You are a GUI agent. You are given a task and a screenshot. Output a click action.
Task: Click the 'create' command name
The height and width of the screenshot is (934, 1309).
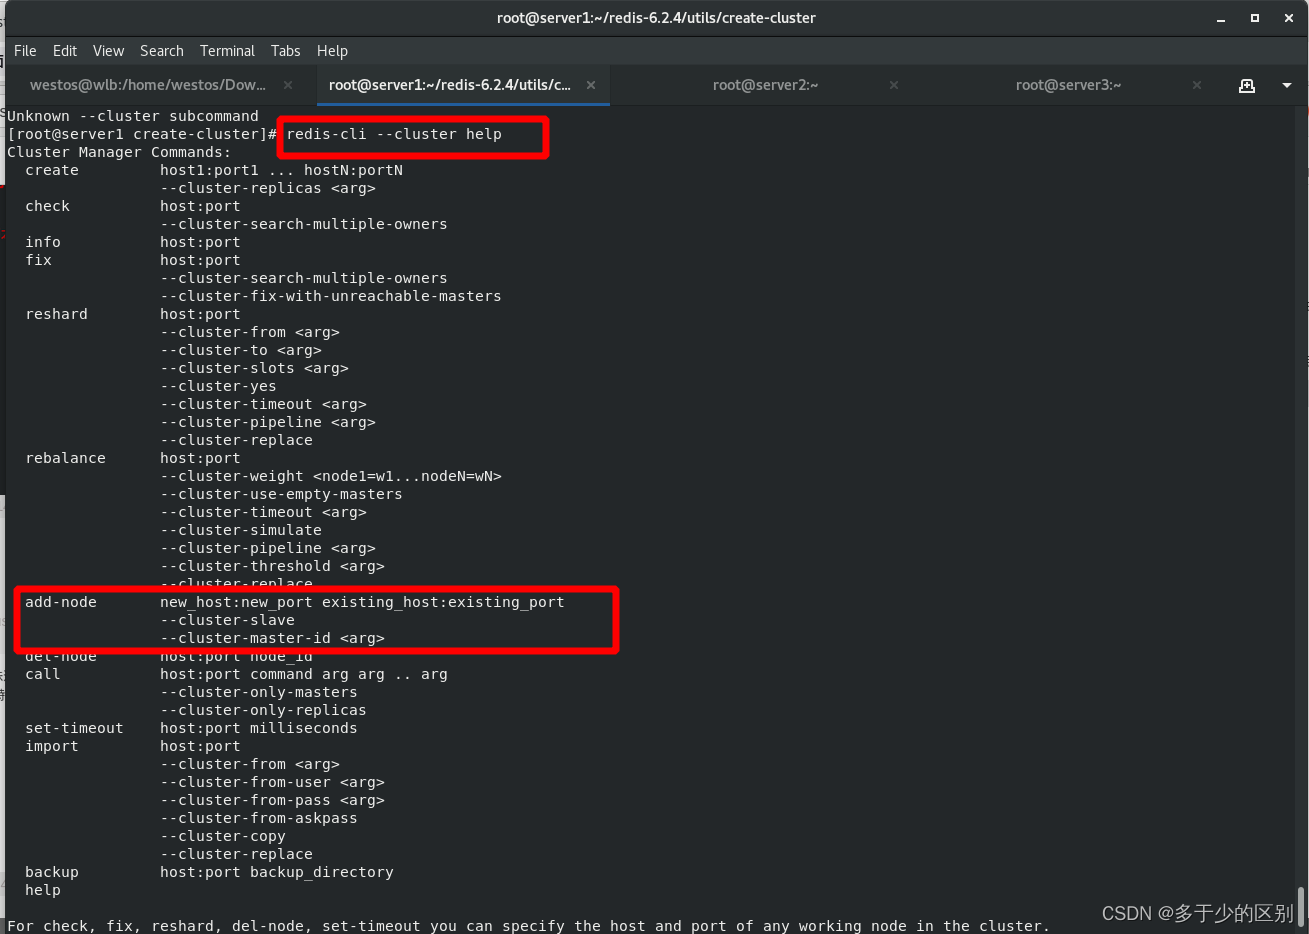[x=52, y=170]
